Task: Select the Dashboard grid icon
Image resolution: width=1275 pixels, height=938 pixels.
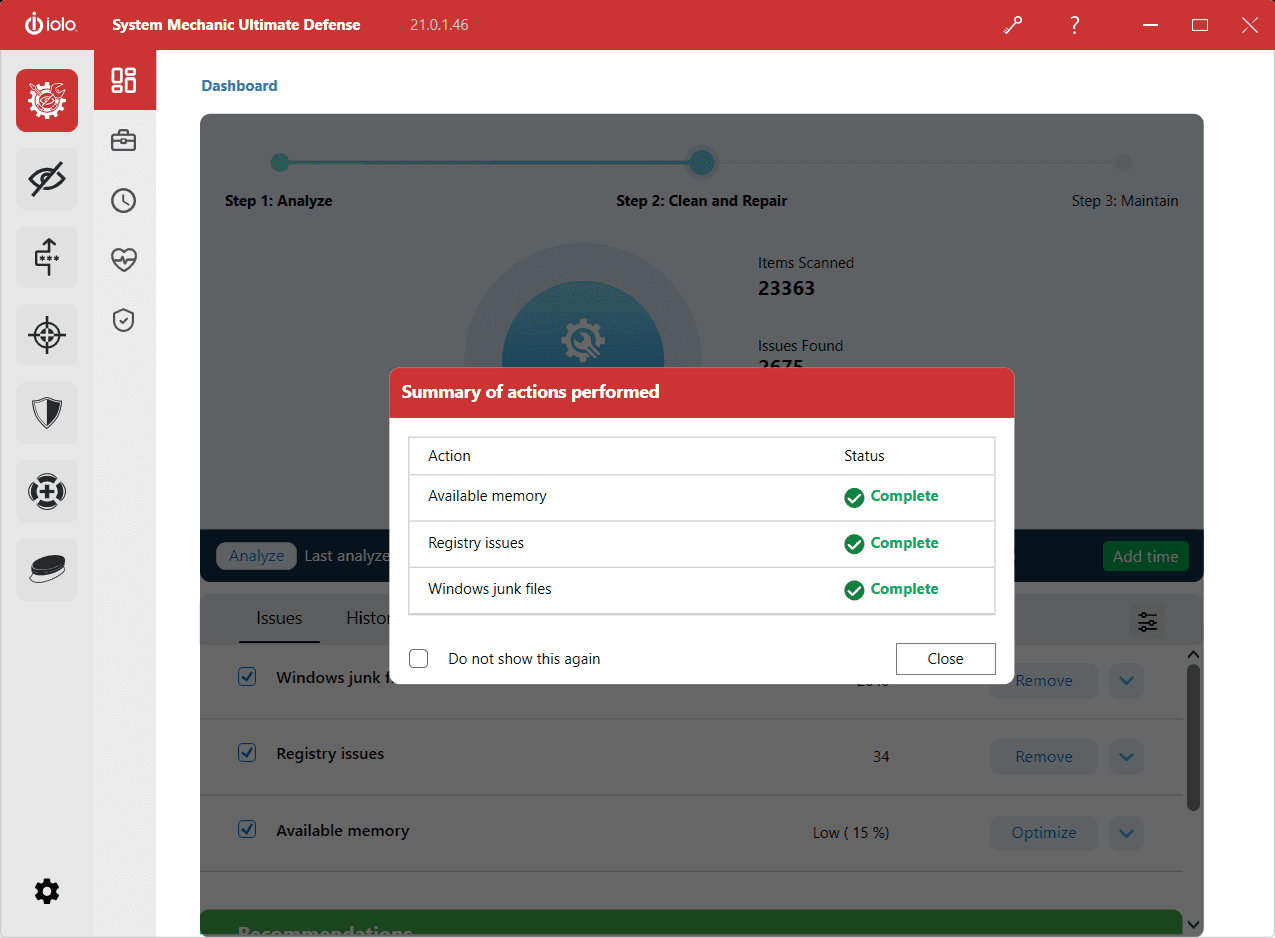Action: [124, 80]
